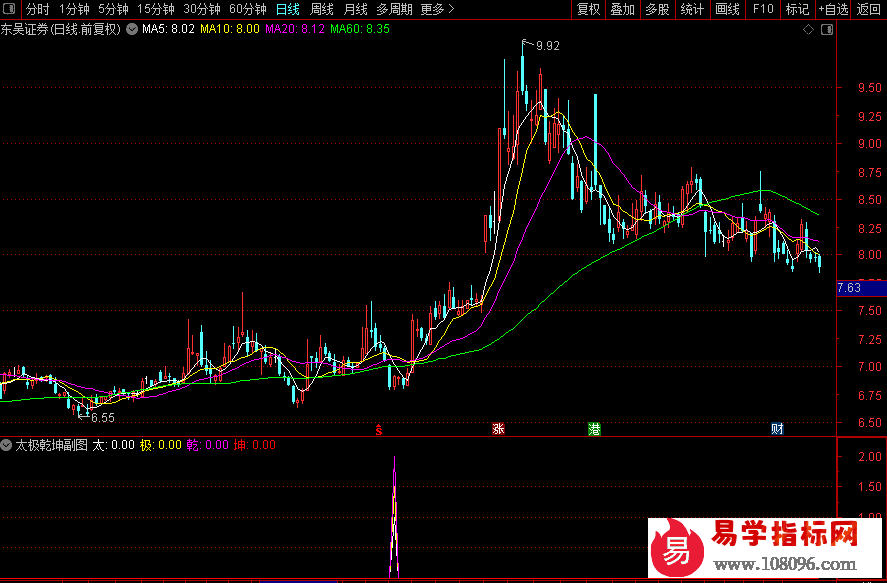Click the 7.63 current price tag
887x583 pixels.
tap(861, 288)
